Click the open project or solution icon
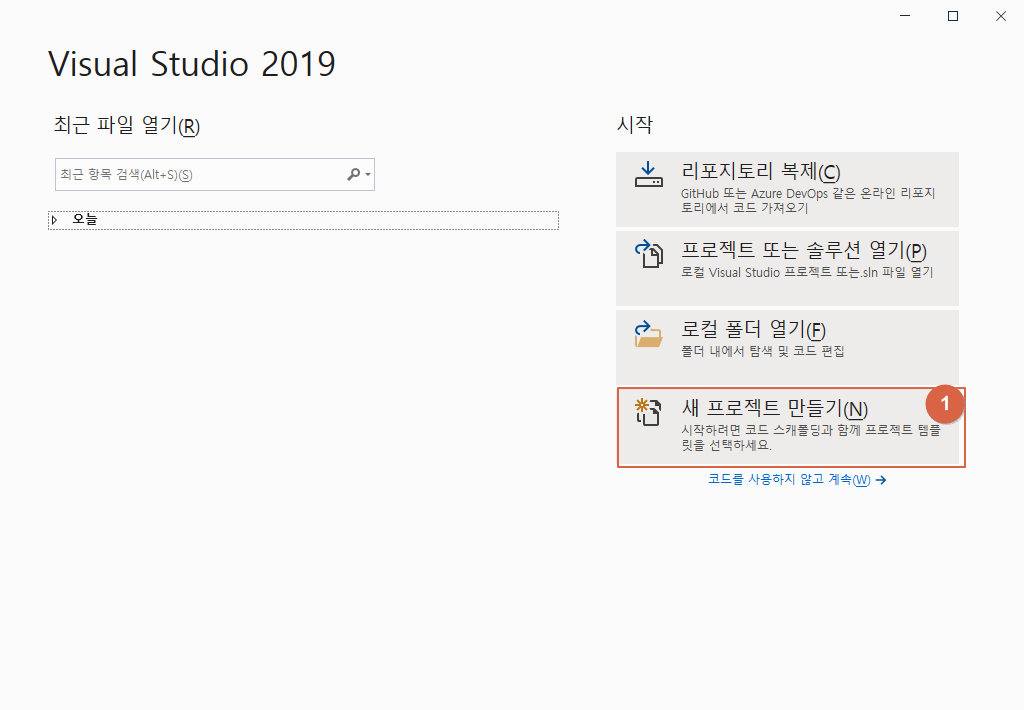Screen dimensions: 1024x710 648,254
